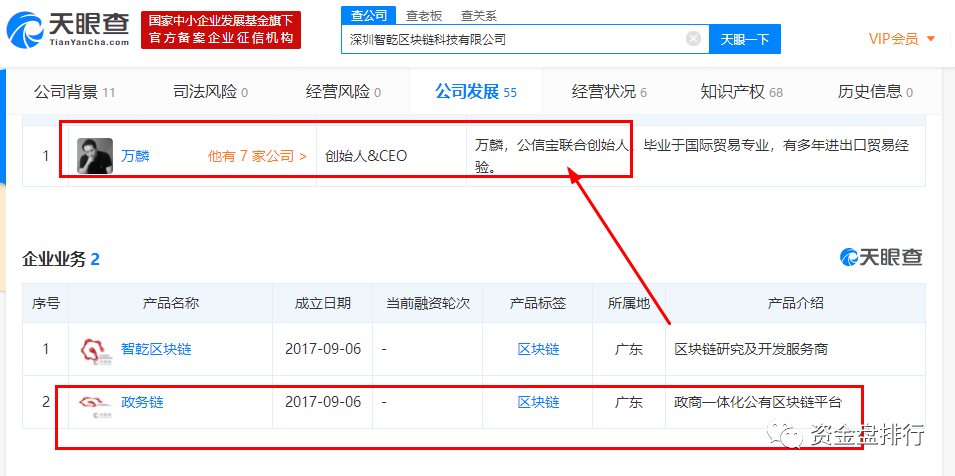This screenshot has height=476, width=955.
Task: Open the 智乾区块链 product link
Action: [156, 349]
